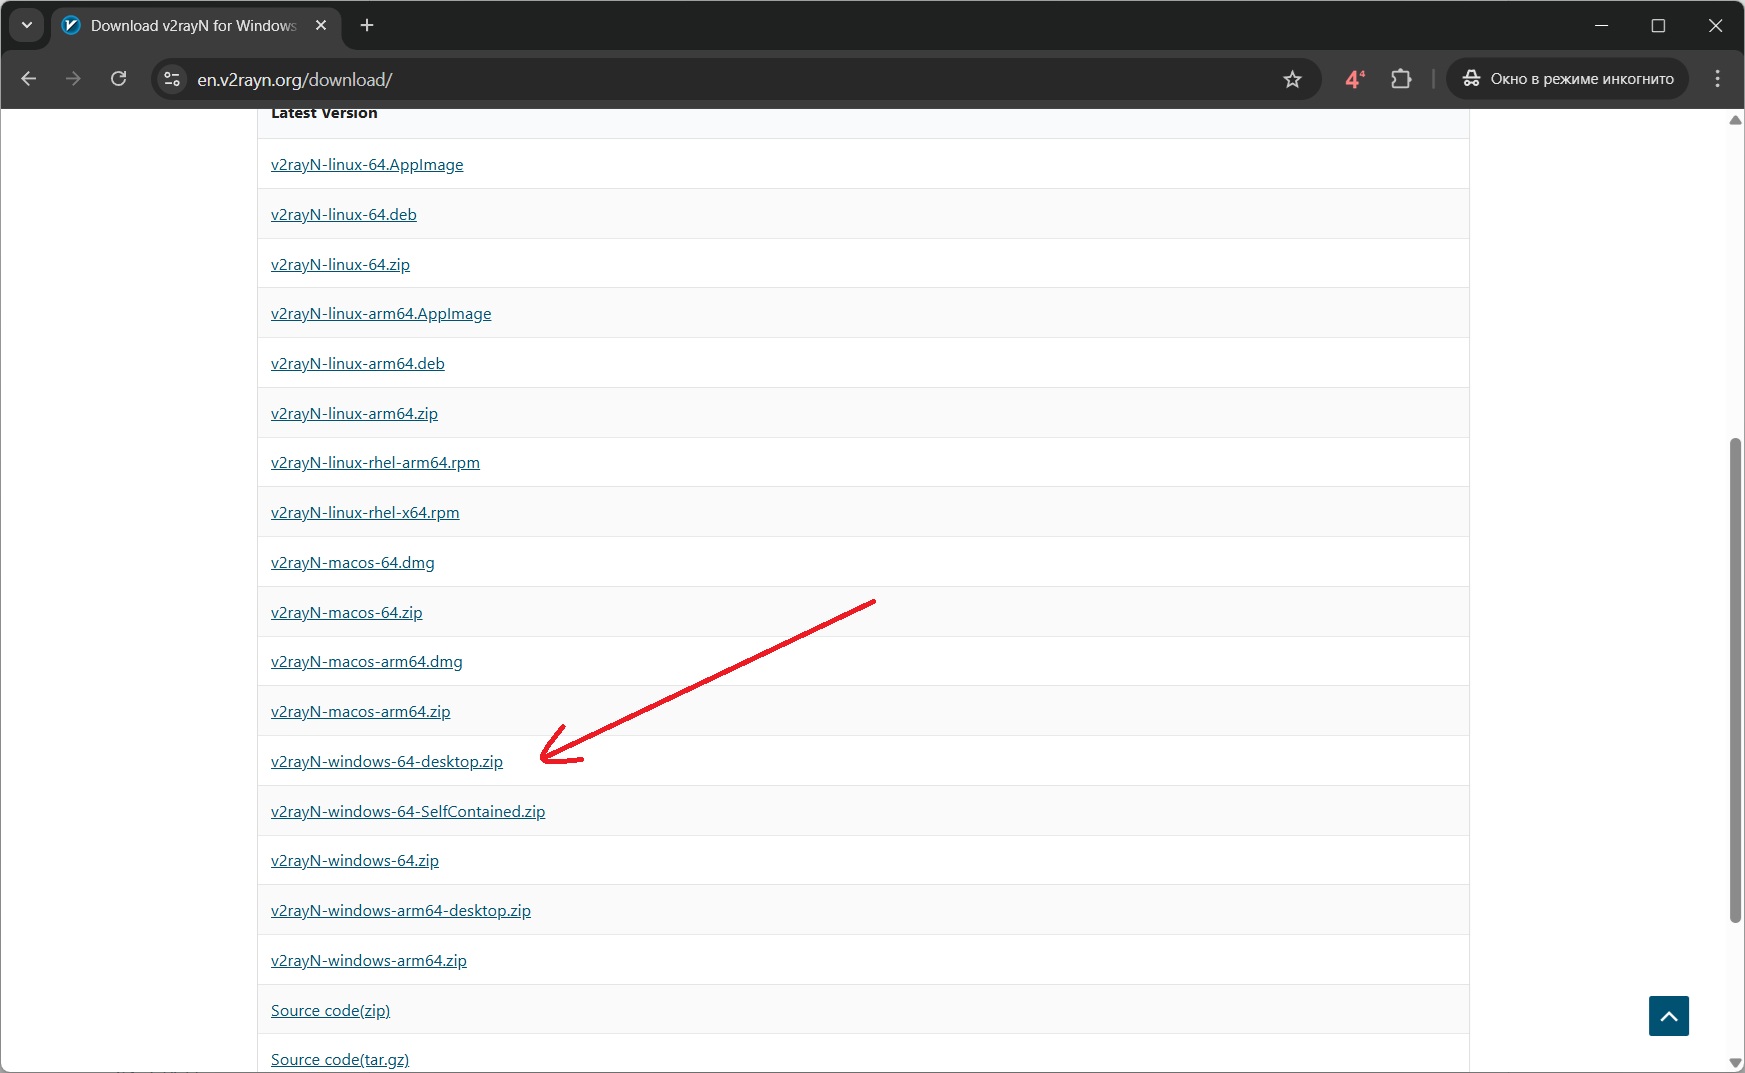Screen dimensions: 1745x1073
Task: Bookmark this page with star icon
Action: (x=1292, y=79)
